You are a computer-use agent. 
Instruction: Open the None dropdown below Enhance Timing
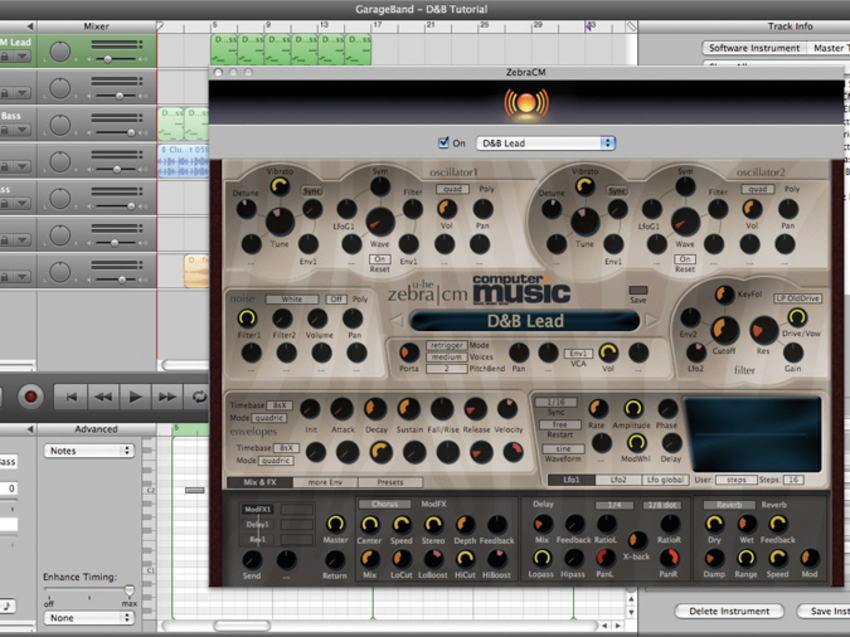click(89, 617)
